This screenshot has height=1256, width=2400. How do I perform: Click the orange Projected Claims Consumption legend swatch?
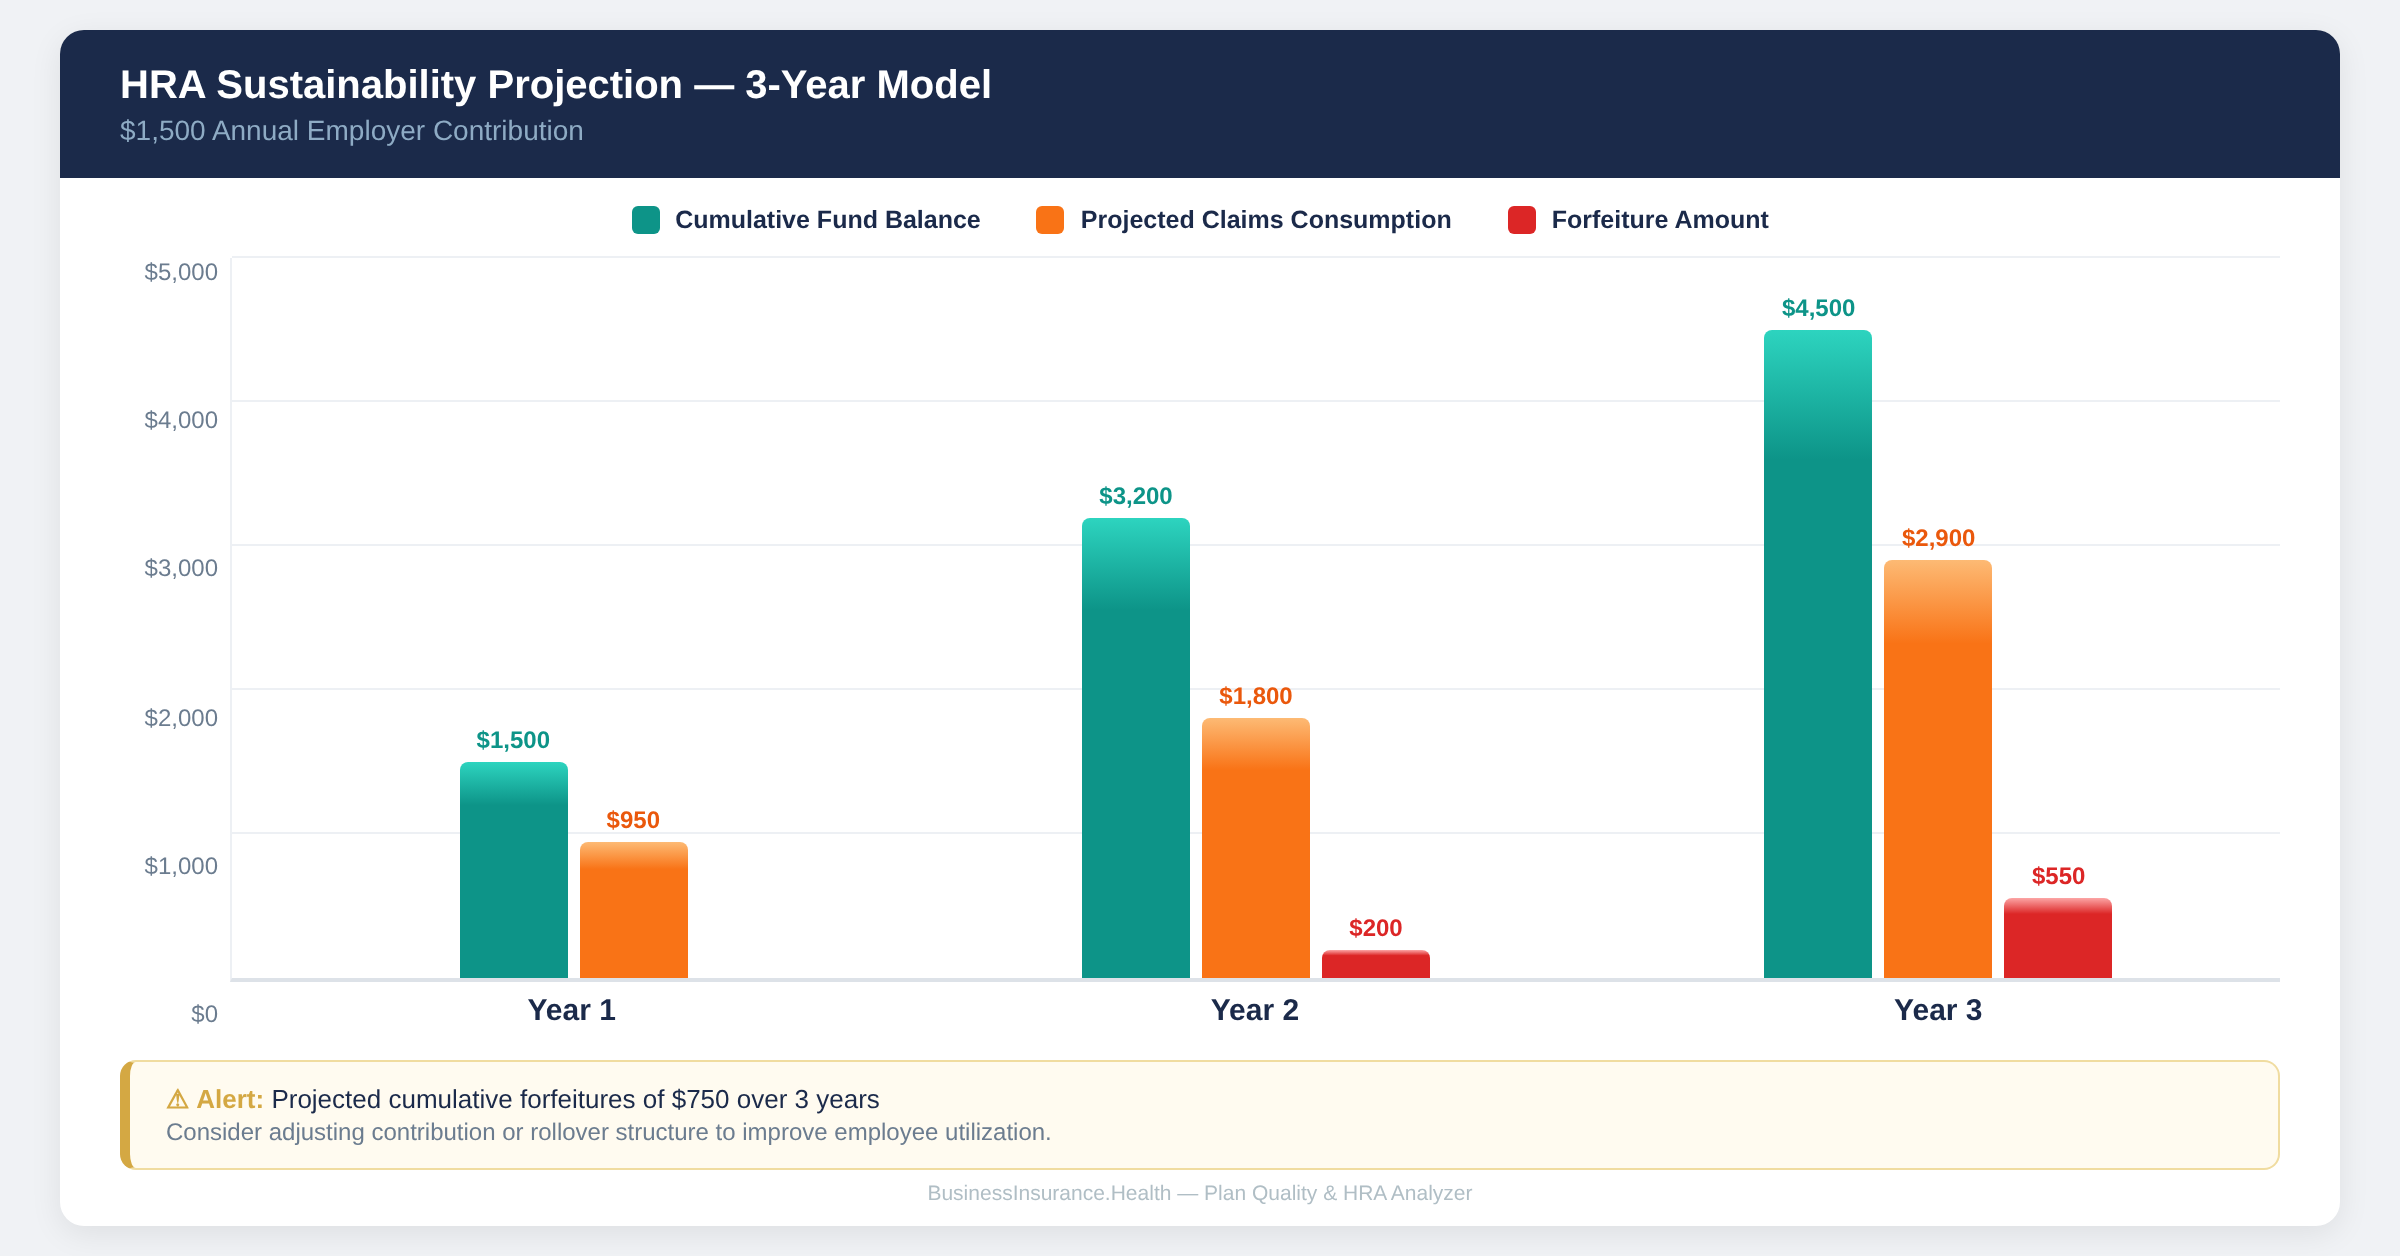[x=1050, y=220]
